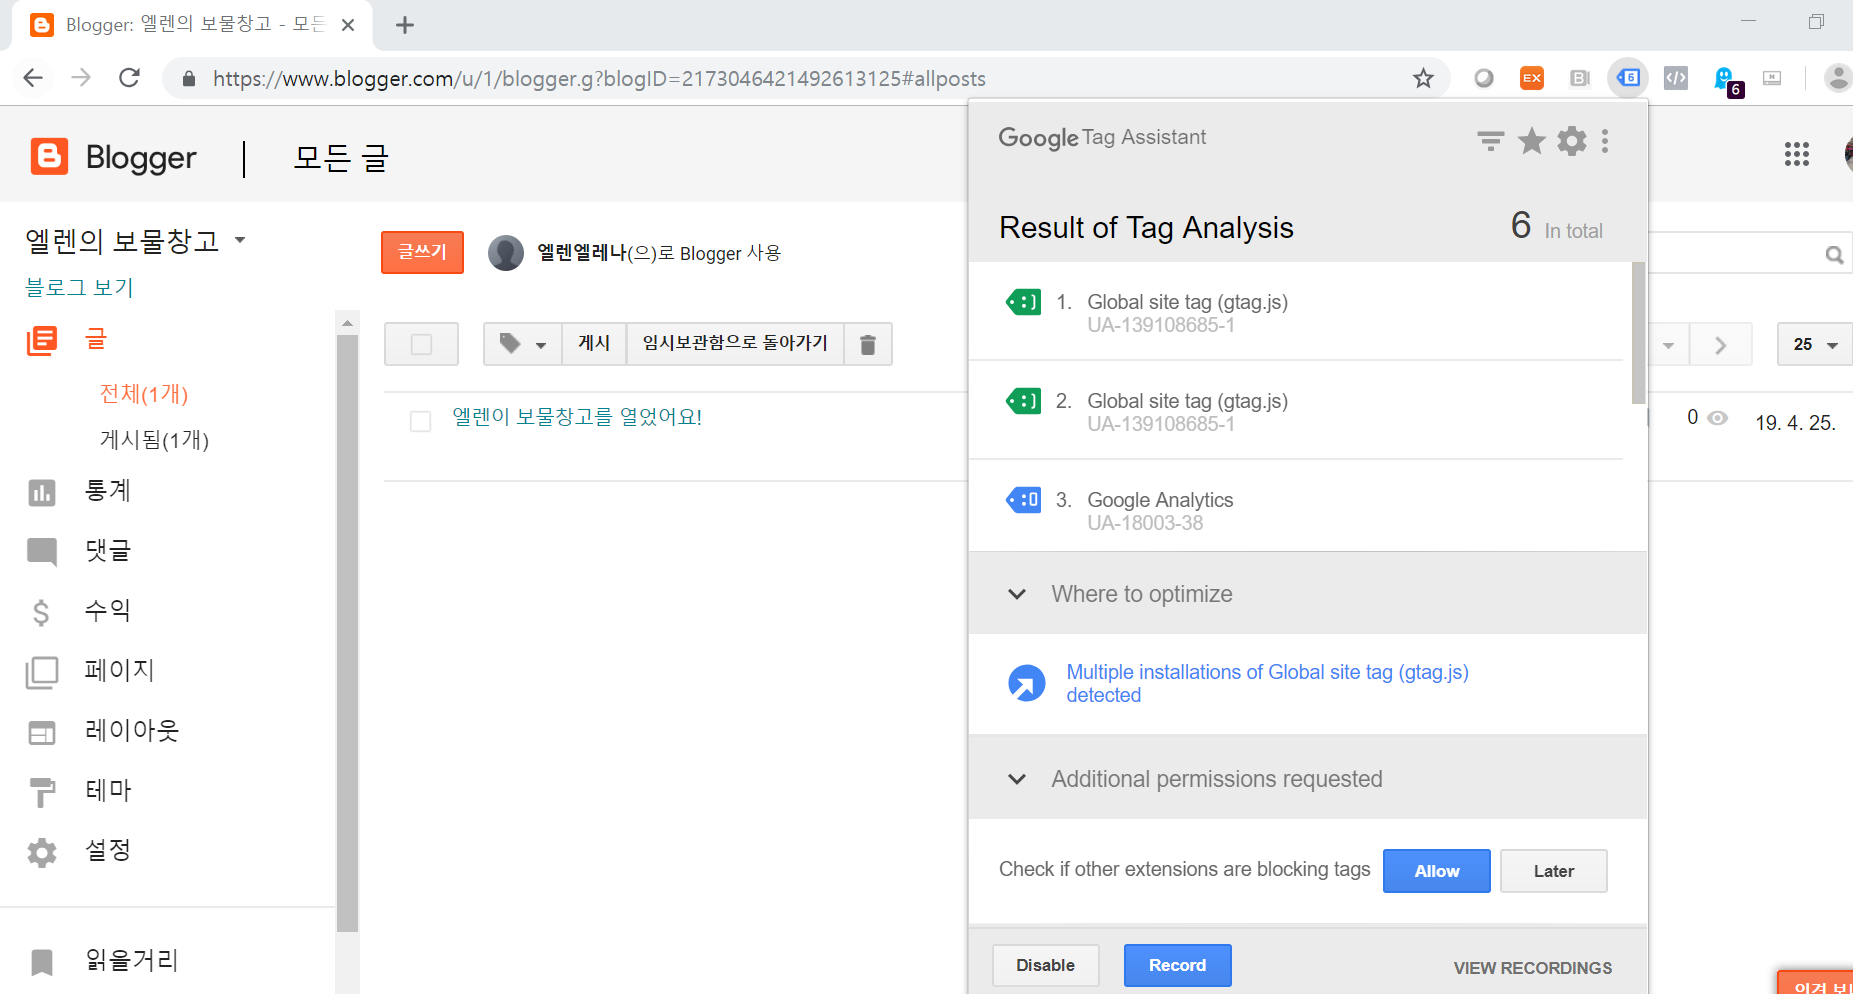This screenshot has height=994, width=1853.
Task: Select the 게시됨(1개) posts filter
Action: click(x=154, y=440)
